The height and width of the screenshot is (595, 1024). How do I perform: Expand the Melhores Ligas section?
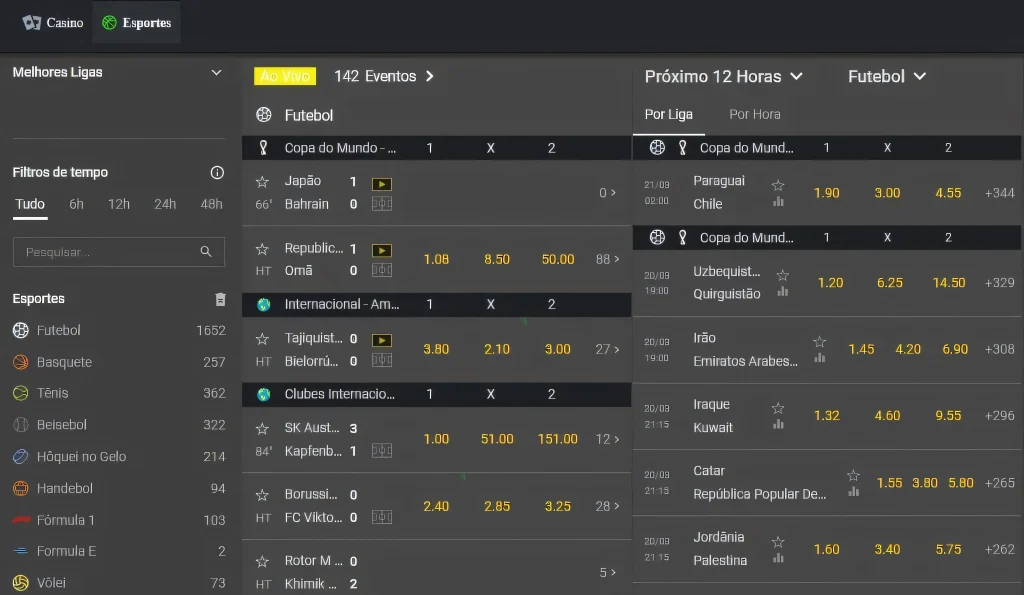point(216,72)
